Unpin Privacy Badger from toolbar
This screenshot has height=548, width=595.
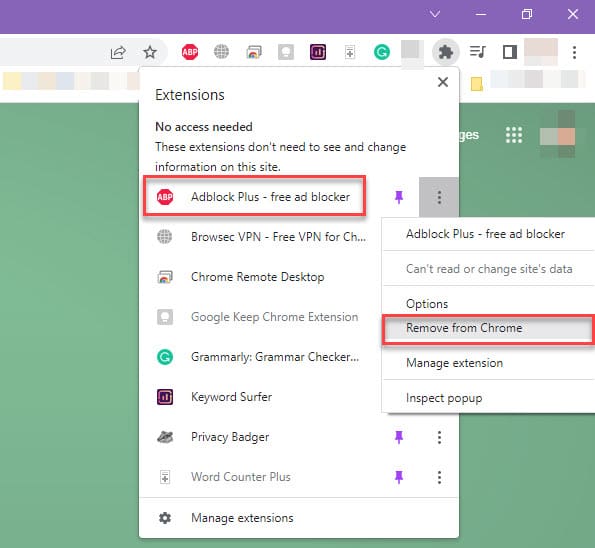point(399,437)
